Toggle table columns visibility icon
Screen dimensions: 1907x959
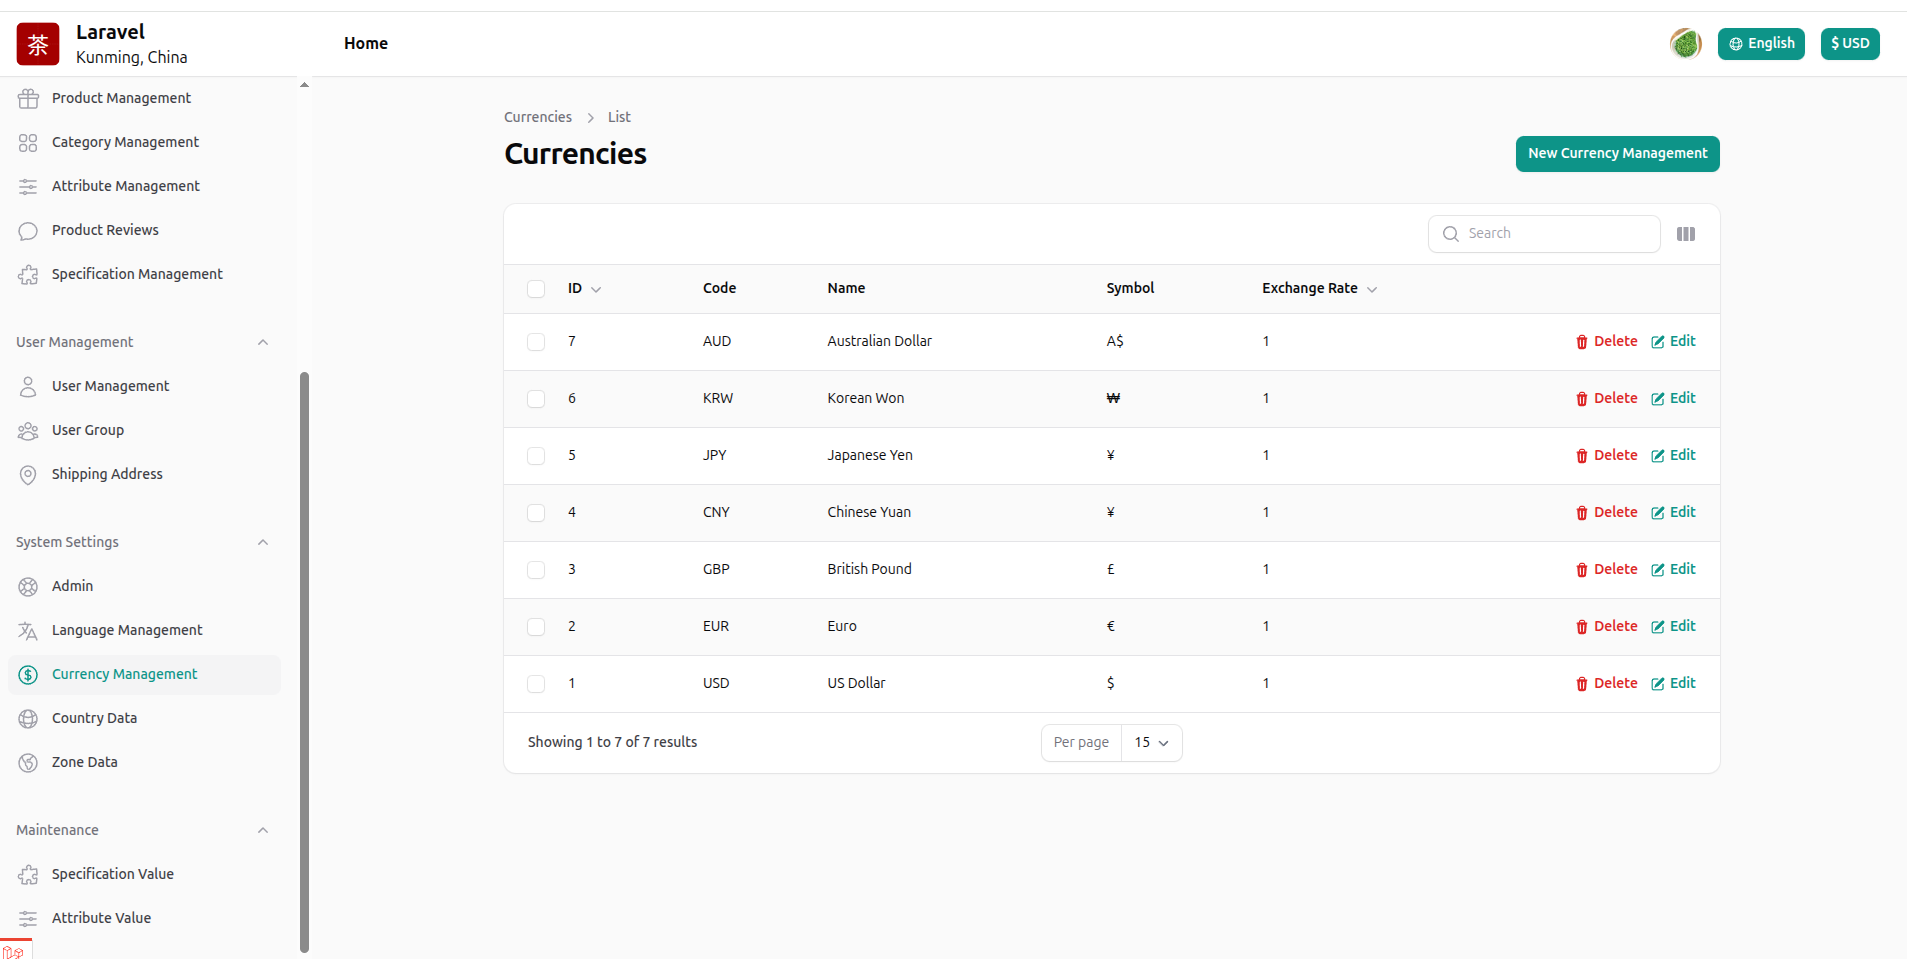coord(1686,234)
